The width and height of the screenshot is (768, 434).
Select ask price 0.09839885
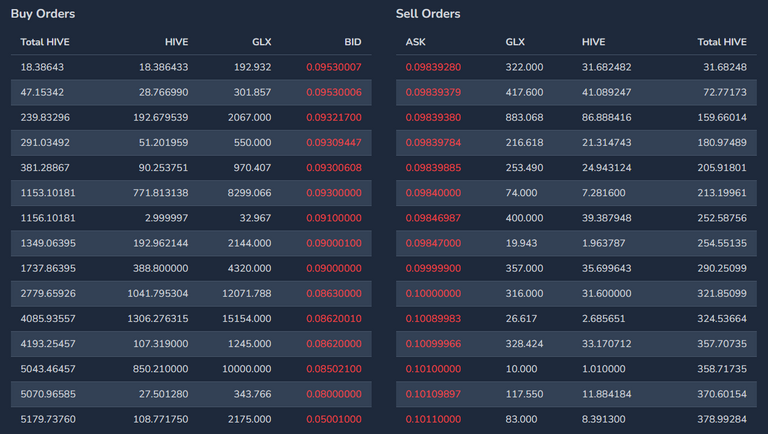[x=433, y=168]
